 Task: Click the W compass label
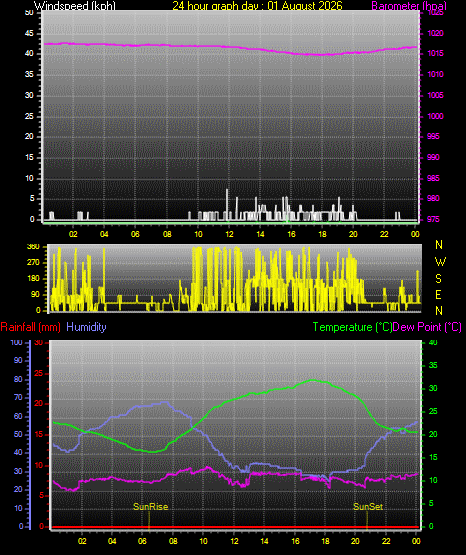440,262
